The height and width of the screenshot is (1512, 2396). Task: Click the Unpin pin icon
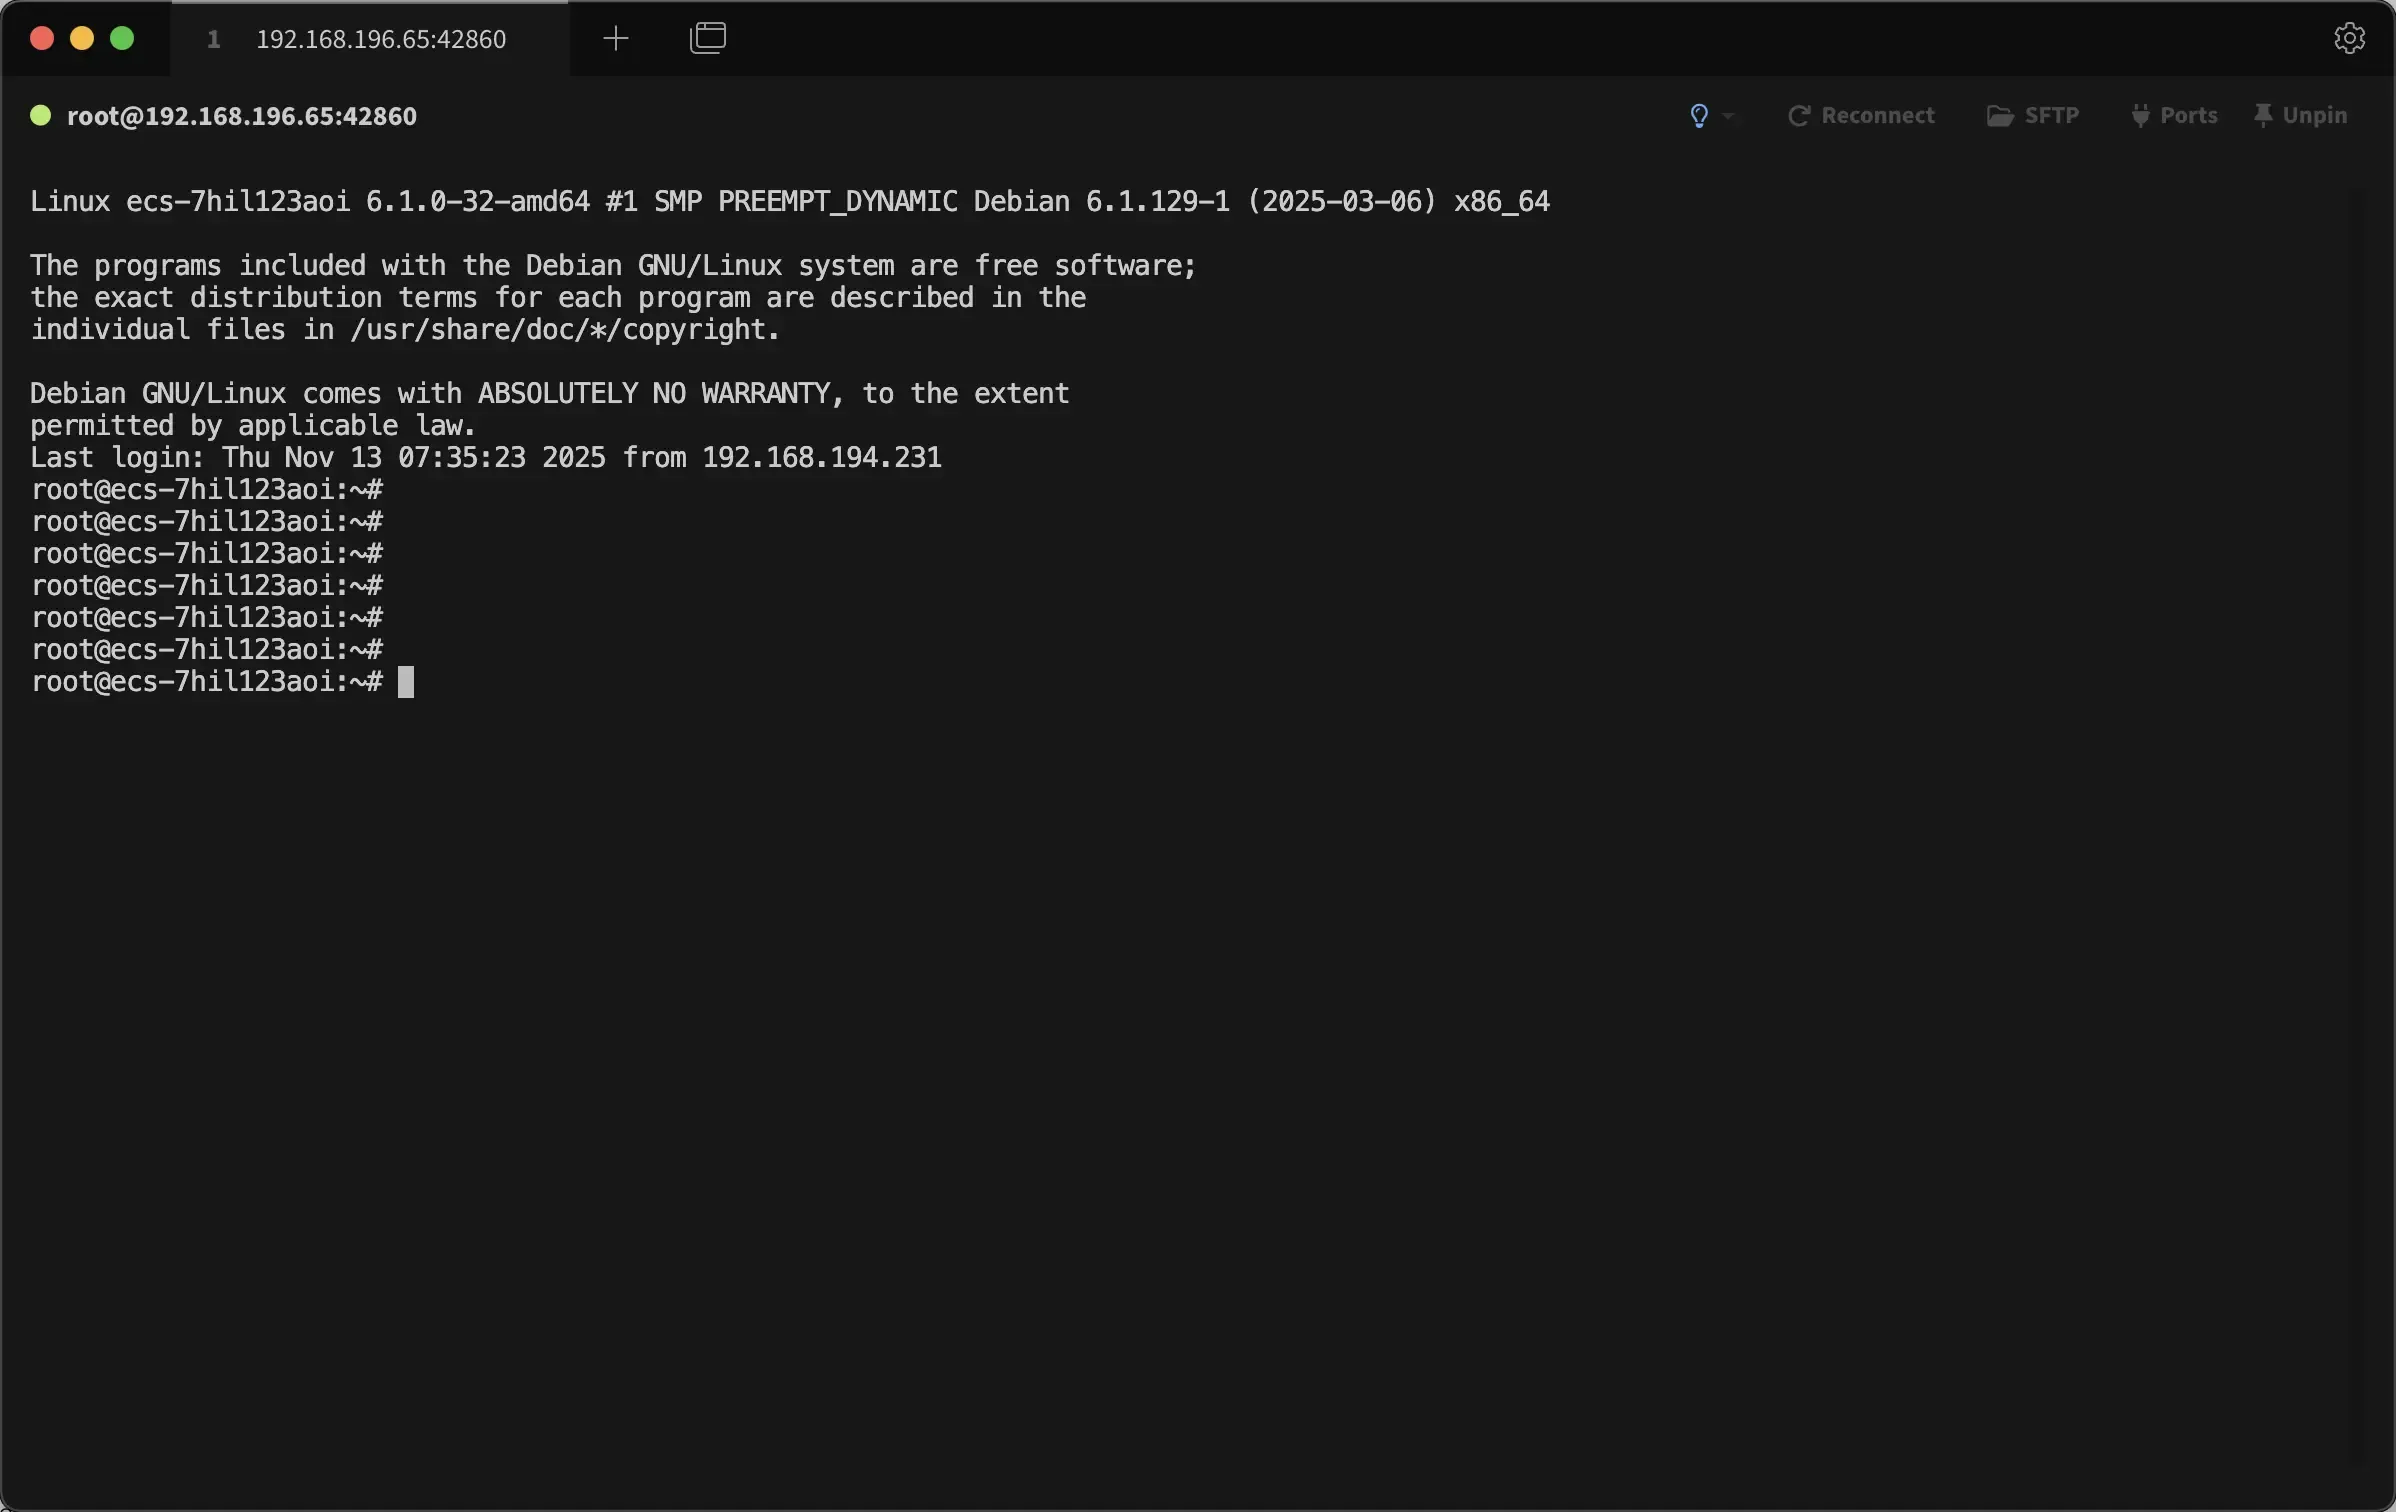click(x=2261, y=115)
